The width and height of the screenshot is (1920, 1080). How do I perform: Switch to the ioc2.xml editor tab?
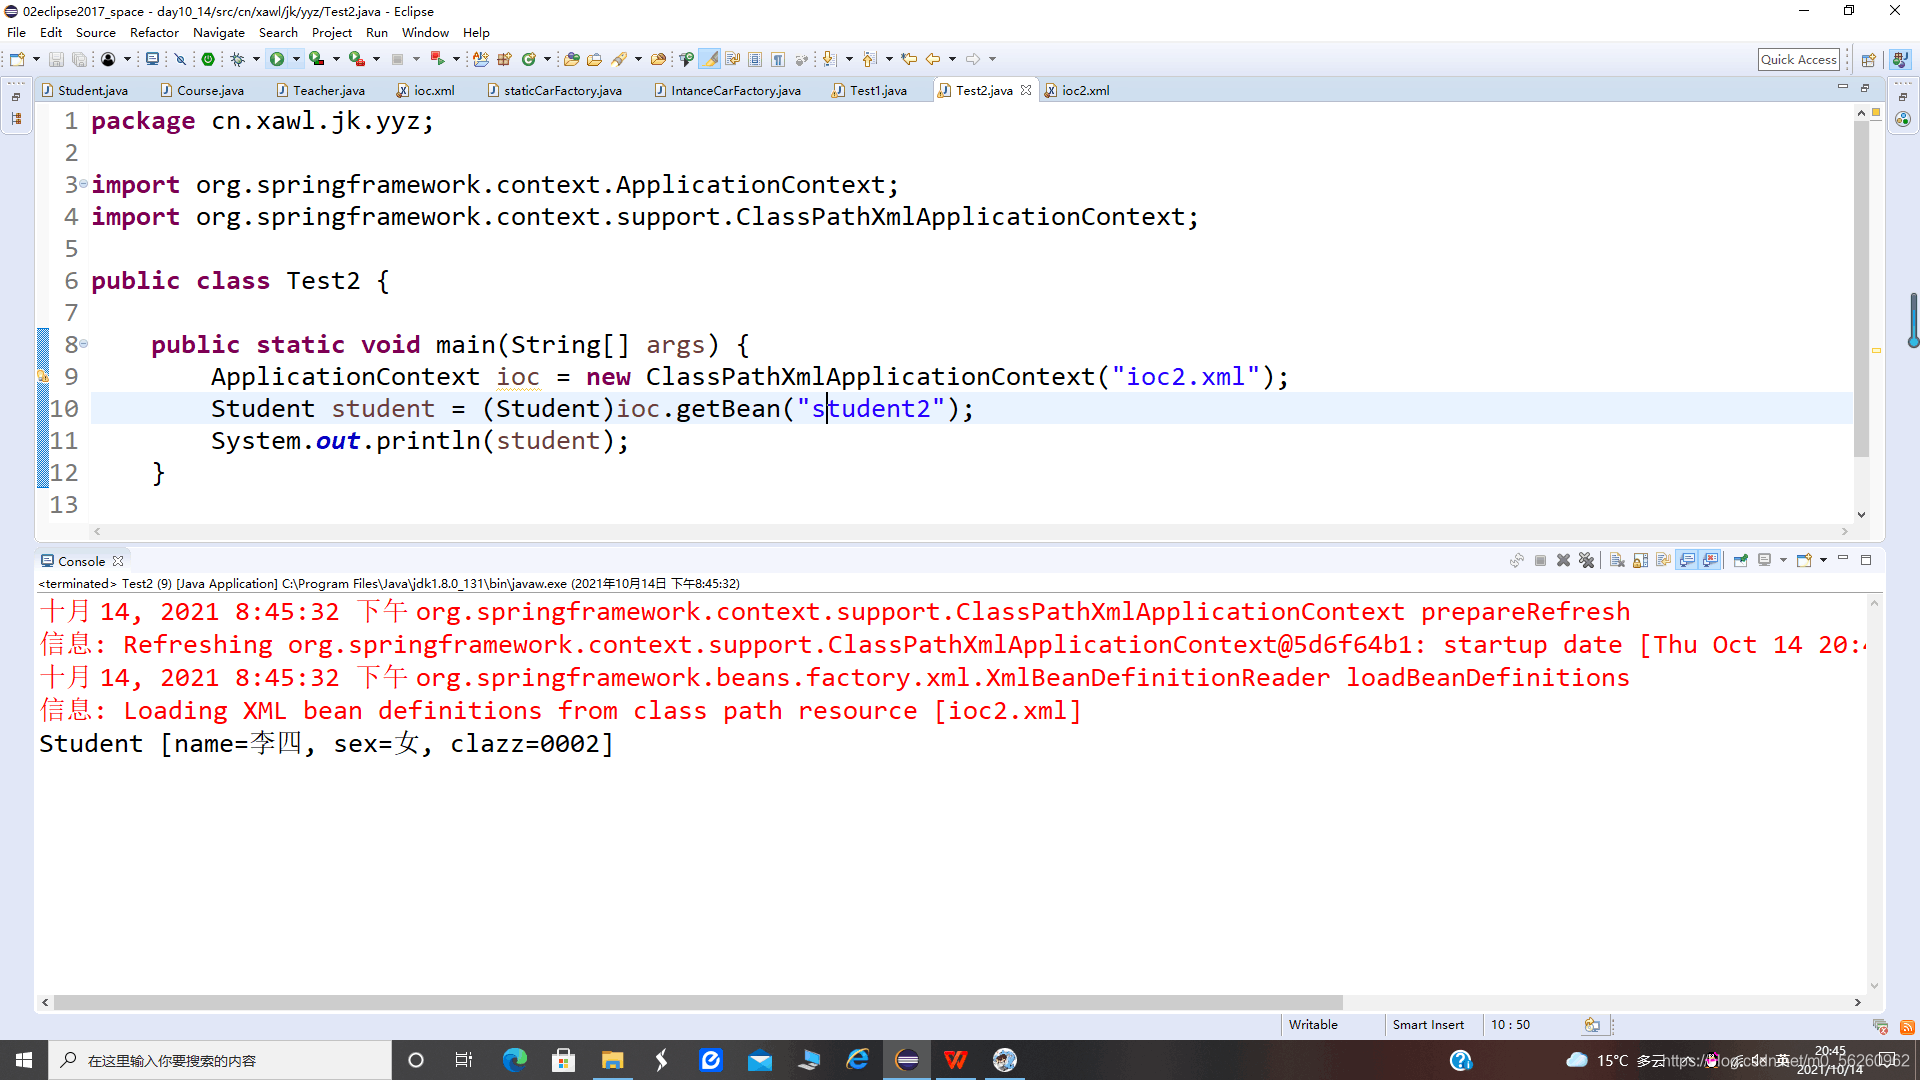click(1084, 90)
